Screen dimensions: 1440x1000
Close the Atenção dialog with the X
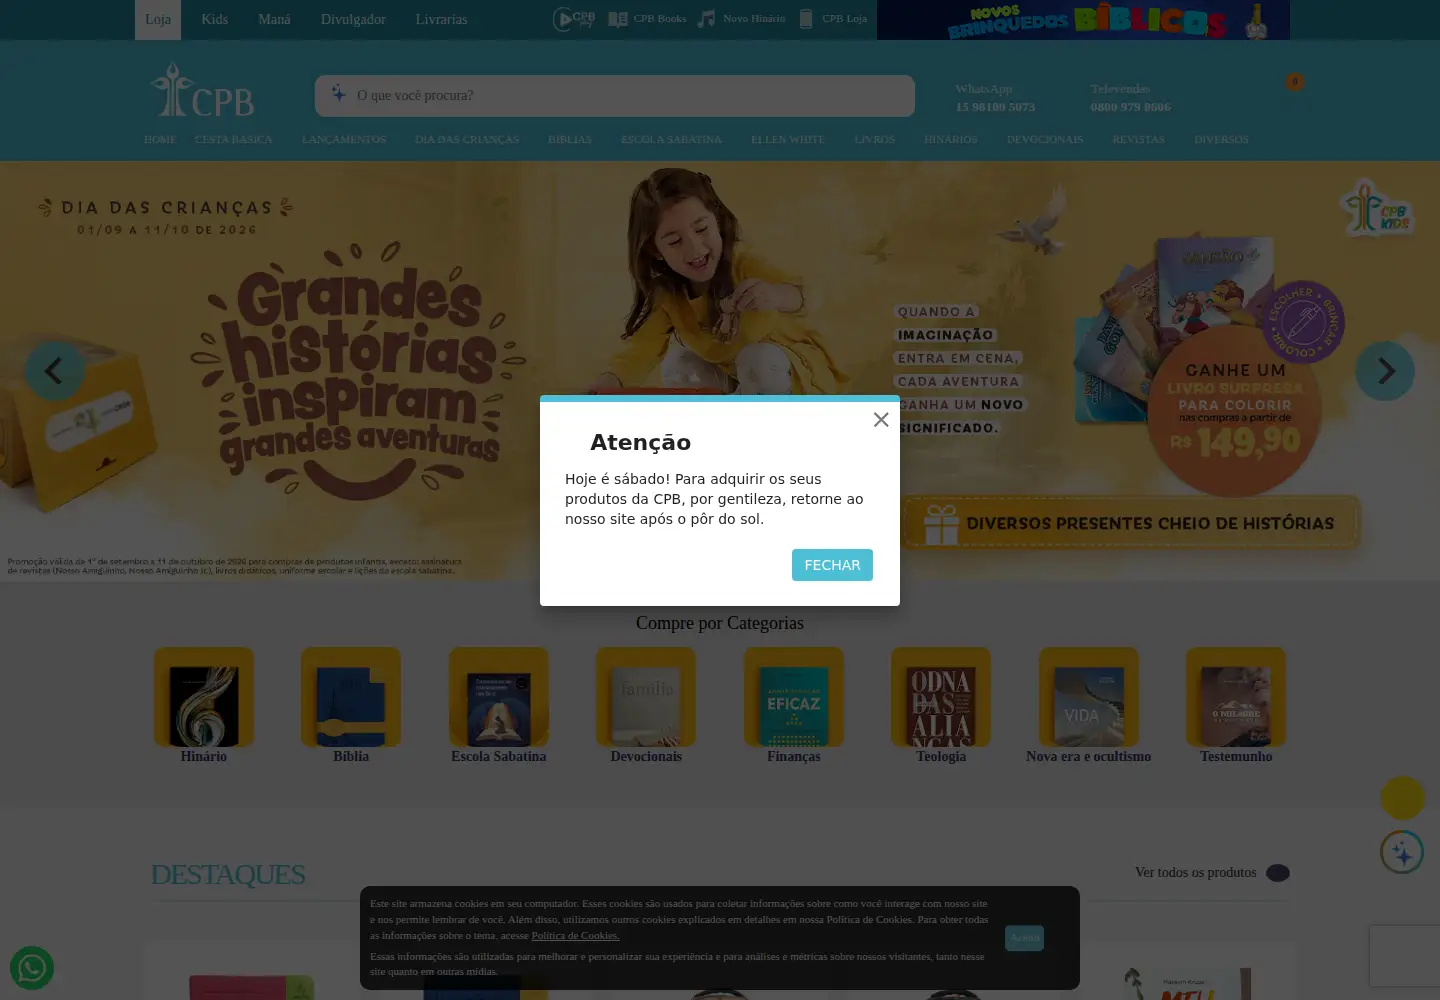pyautogui.click(x=881, y=420)
